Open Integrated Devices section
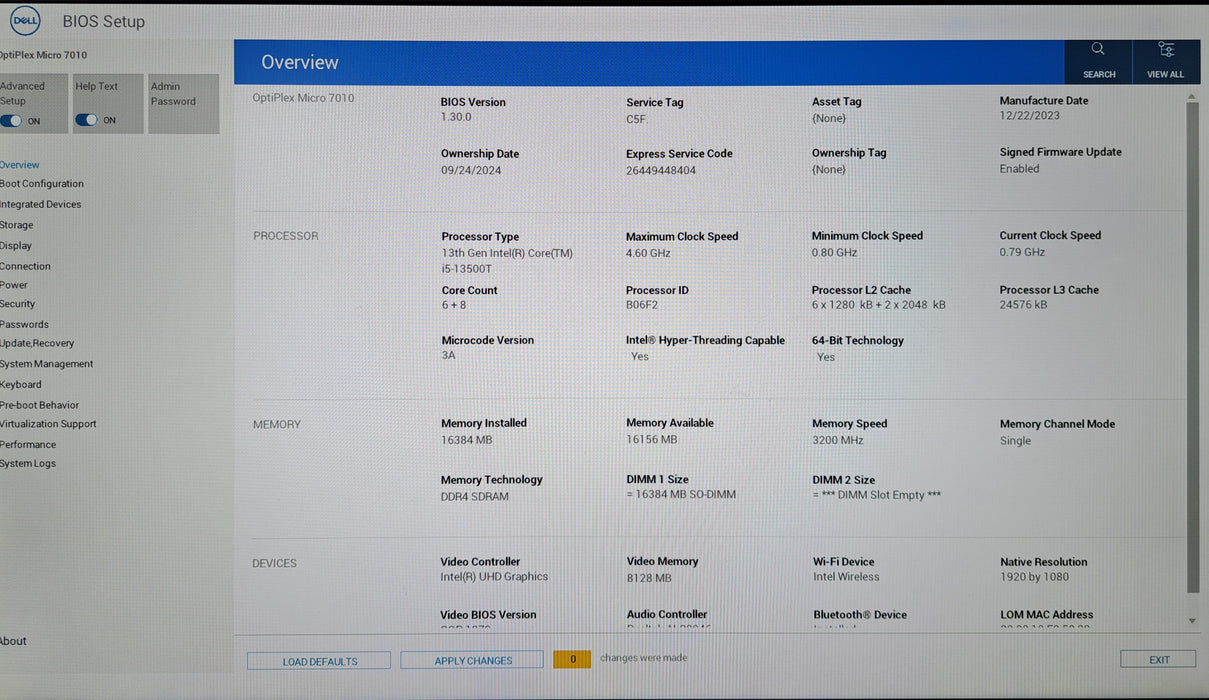This screenshot has height=700, width=1209. (x=41, y=205)
